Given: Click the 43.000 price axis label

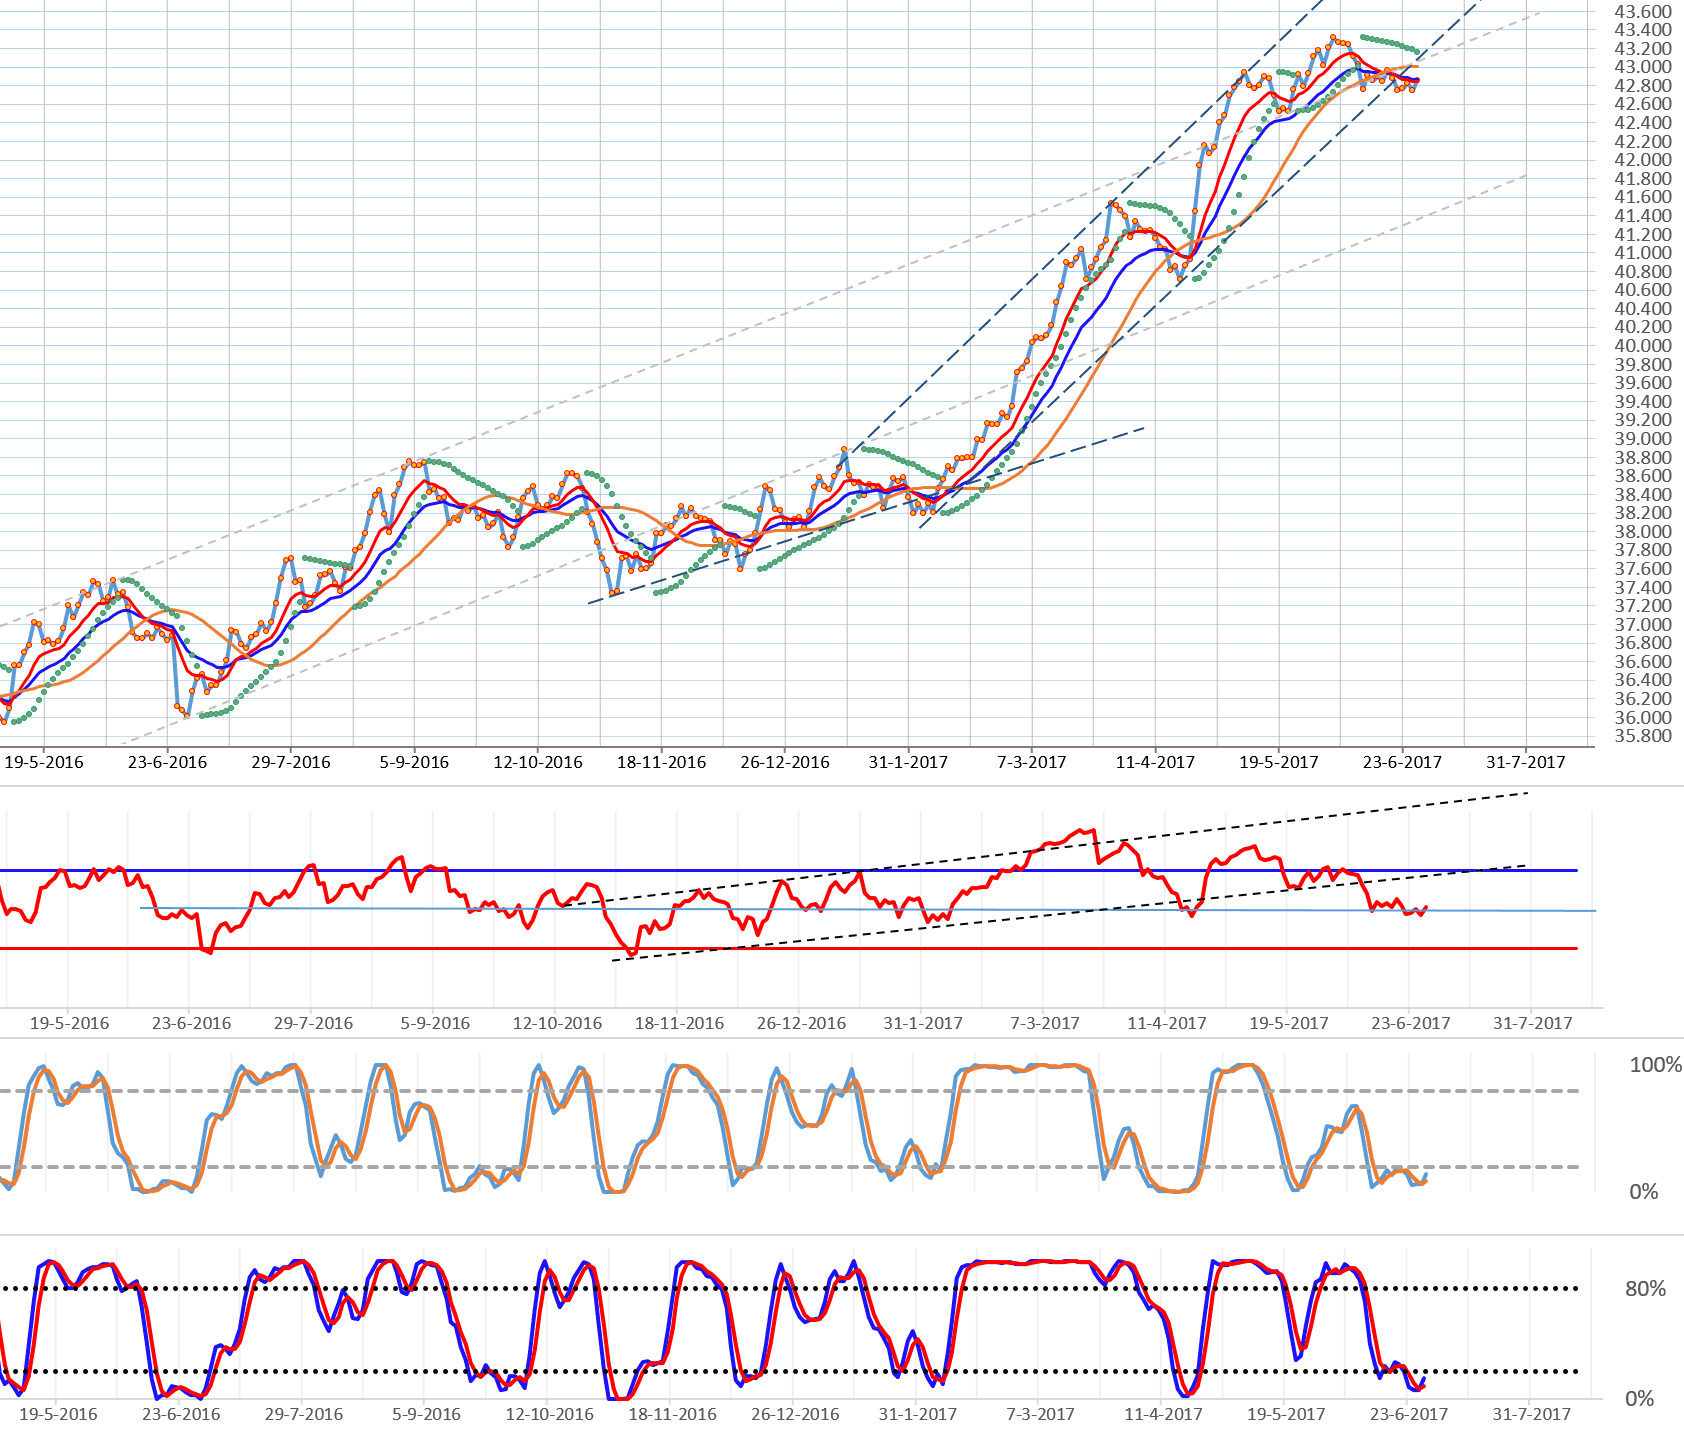Looking at the screenshot, I should coord(1643,67).
